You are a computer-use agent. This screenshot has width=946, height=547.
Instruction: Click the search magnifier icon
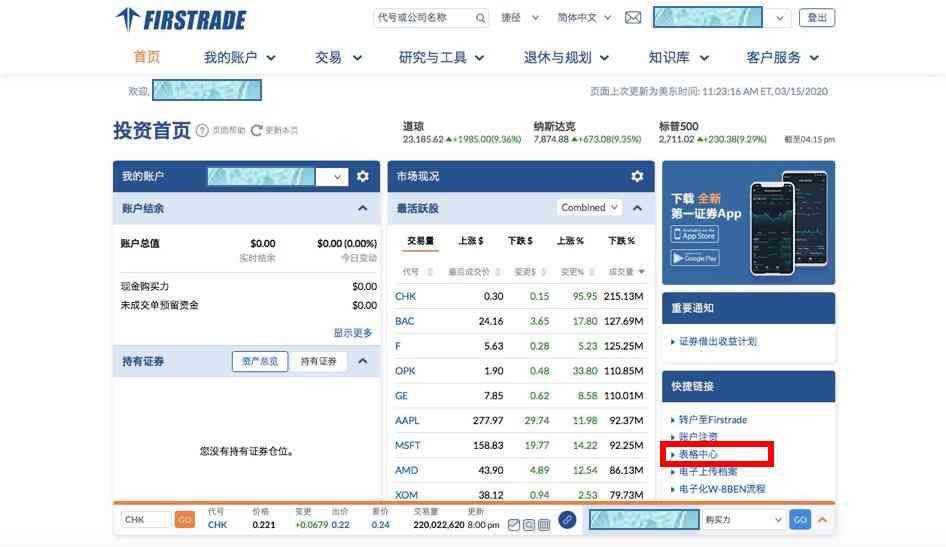click(x=480, y=18)
